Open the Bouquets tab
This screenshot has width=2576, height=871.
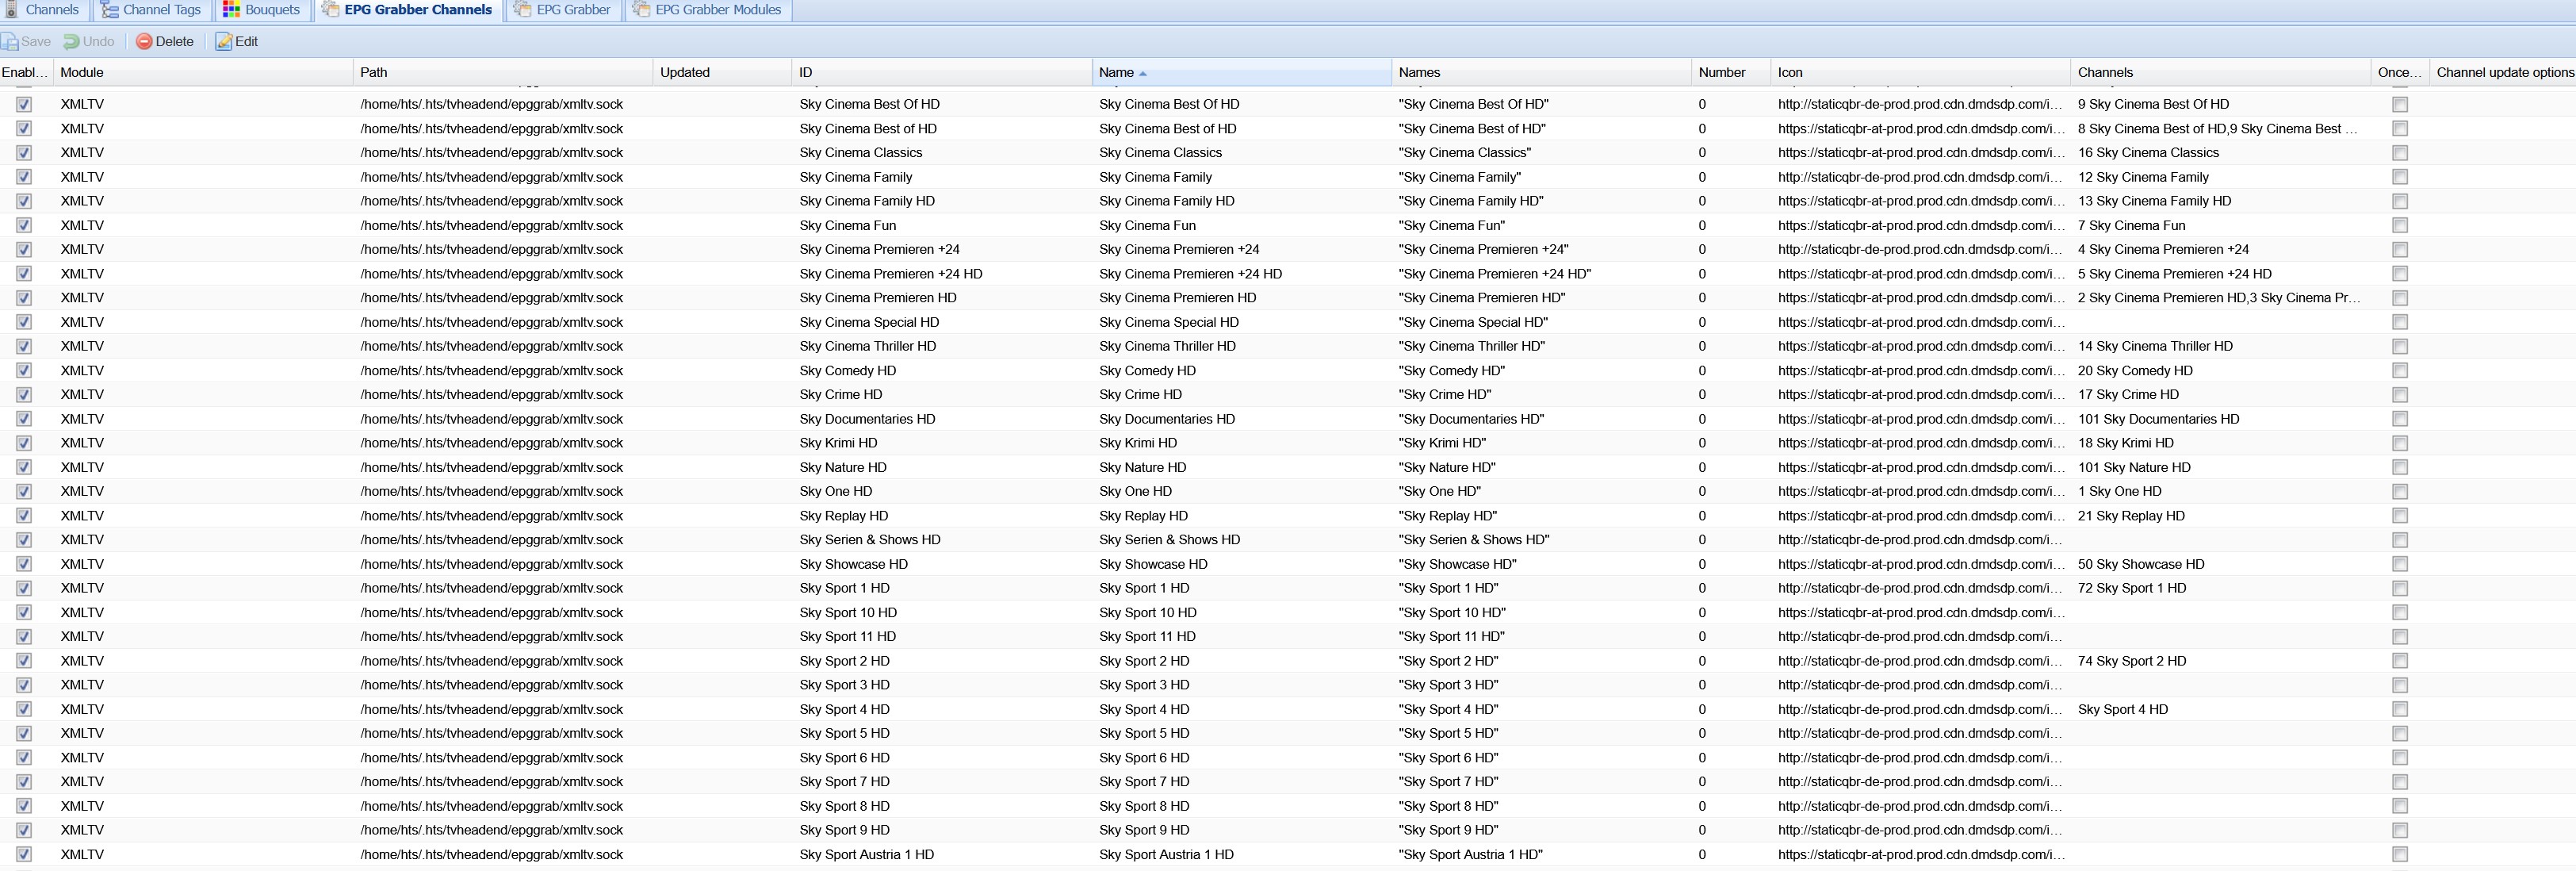[x=261, y=10]
